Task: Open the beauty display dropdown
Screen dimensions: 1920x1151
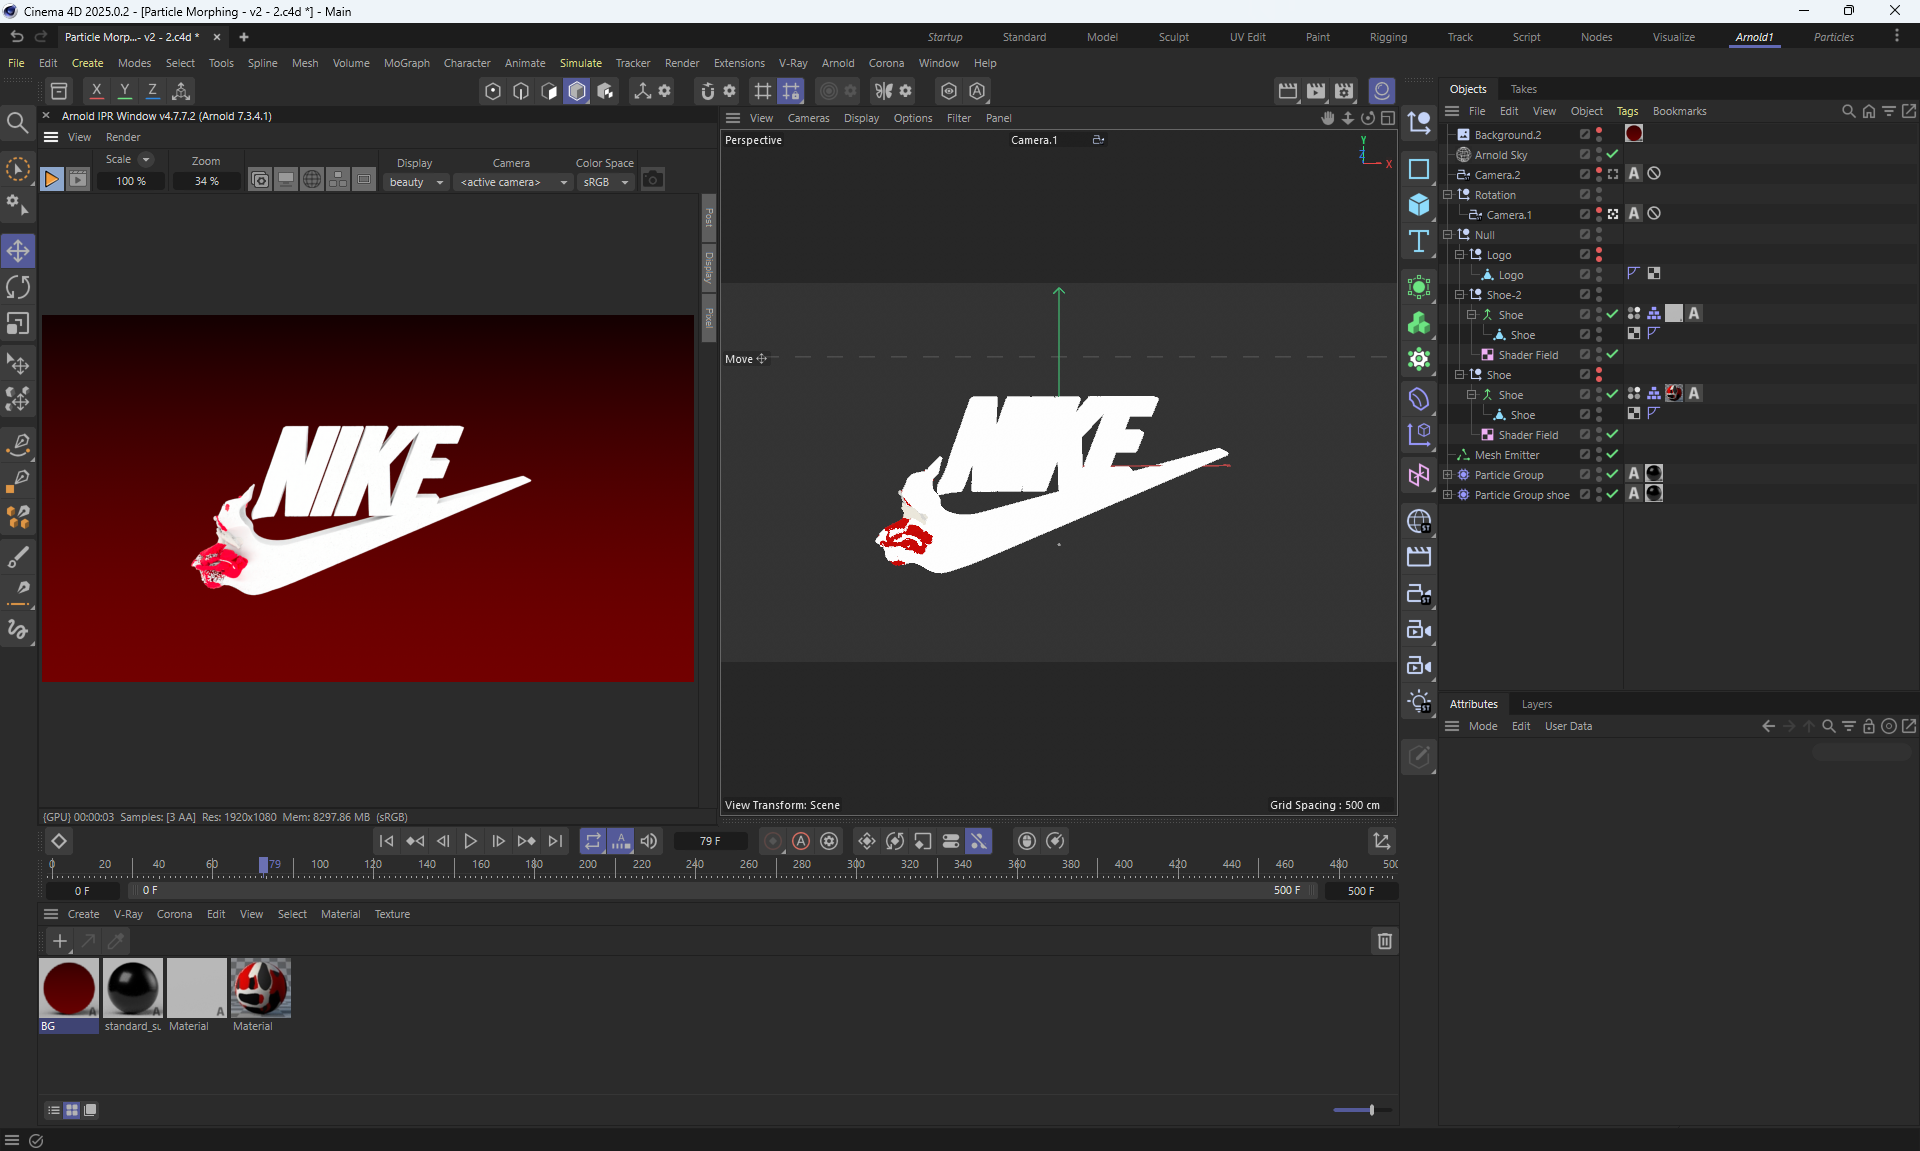Action: [x=416, y=182]
